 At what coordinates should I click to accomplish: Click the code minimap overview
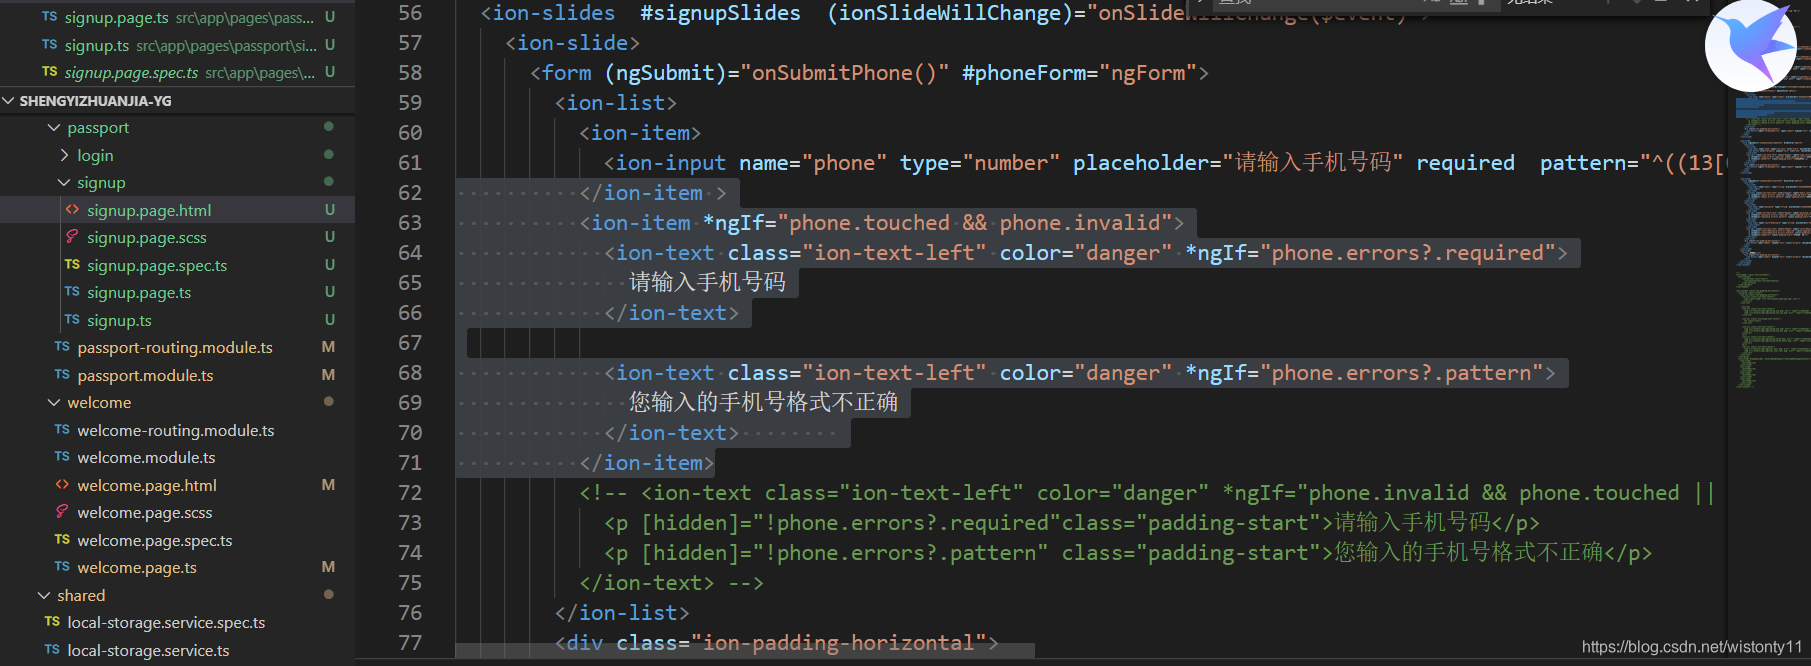(1772, 240)
